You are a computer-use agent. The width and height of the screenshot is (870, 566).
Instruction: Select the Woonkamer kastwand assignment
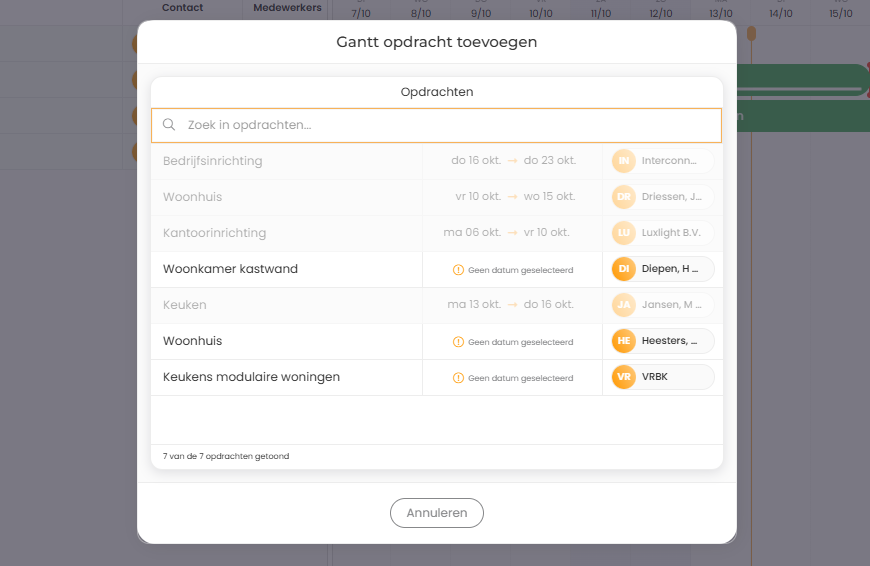coord(230,269)
